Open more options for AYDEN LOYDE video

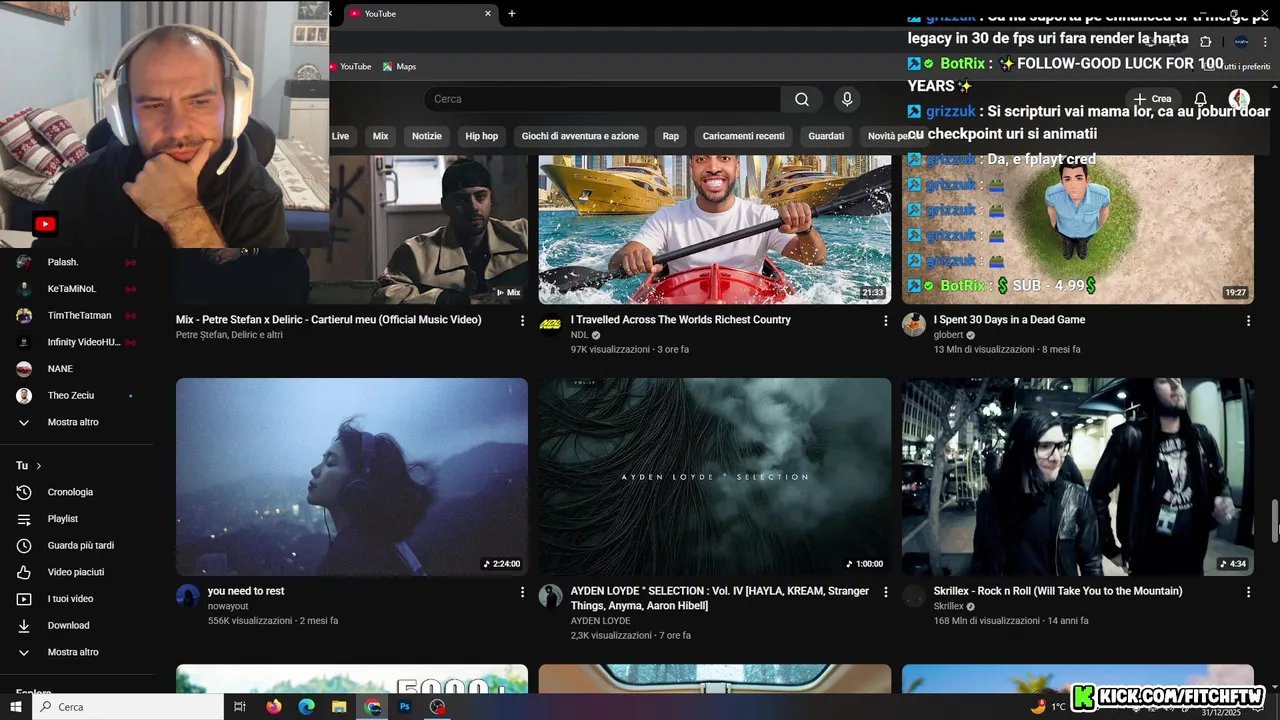[x=885, y=592]
